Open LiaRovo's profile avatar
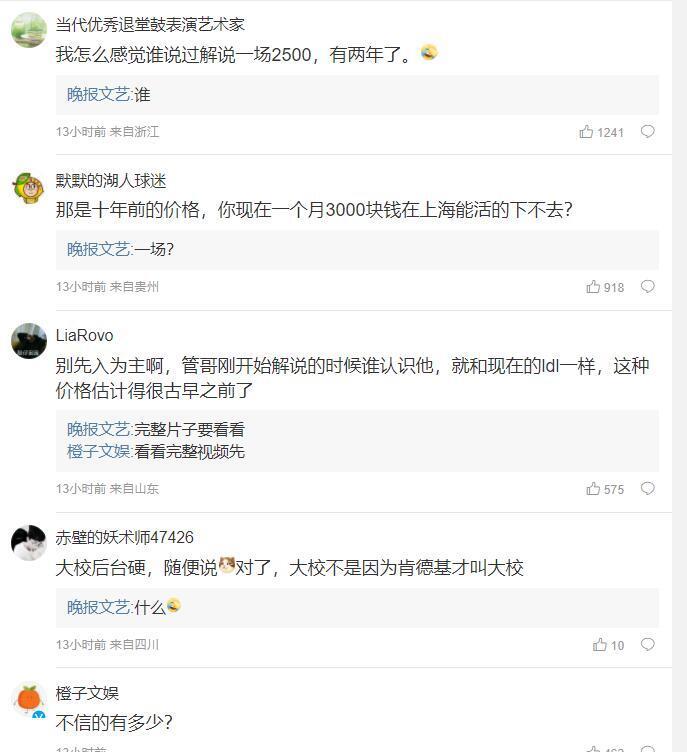This screenshot has height=752, width=687. coord(29,341)
